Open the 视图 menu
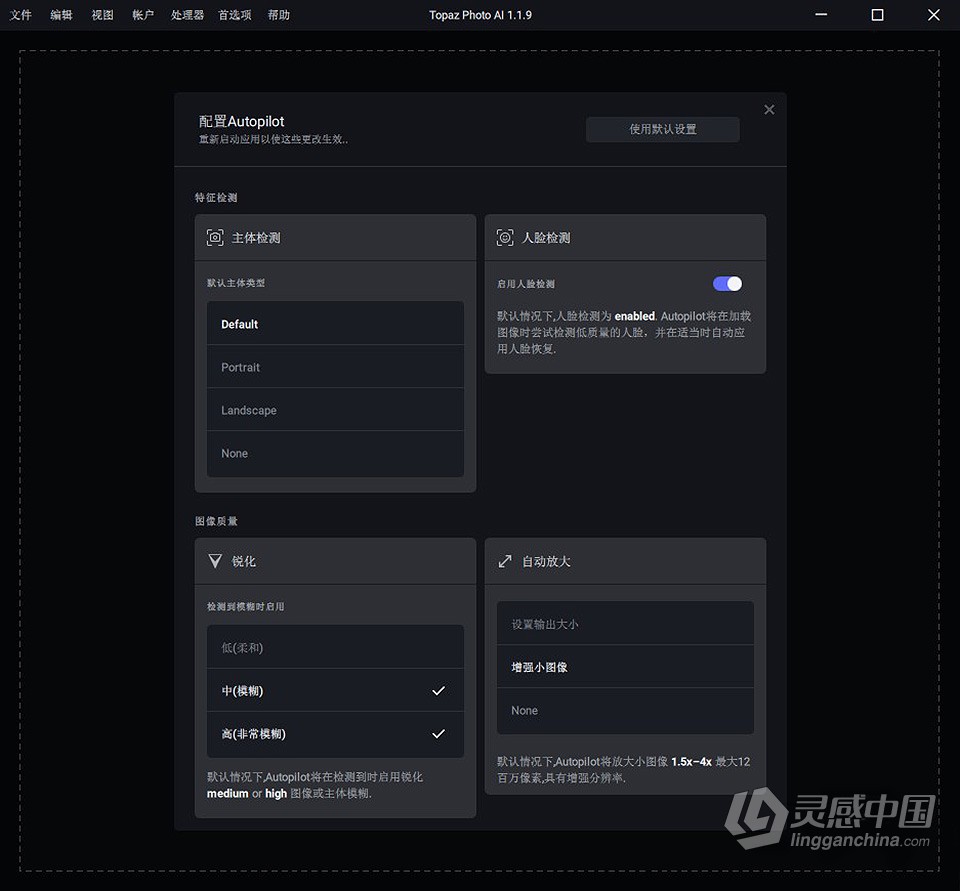 (102, 15)
